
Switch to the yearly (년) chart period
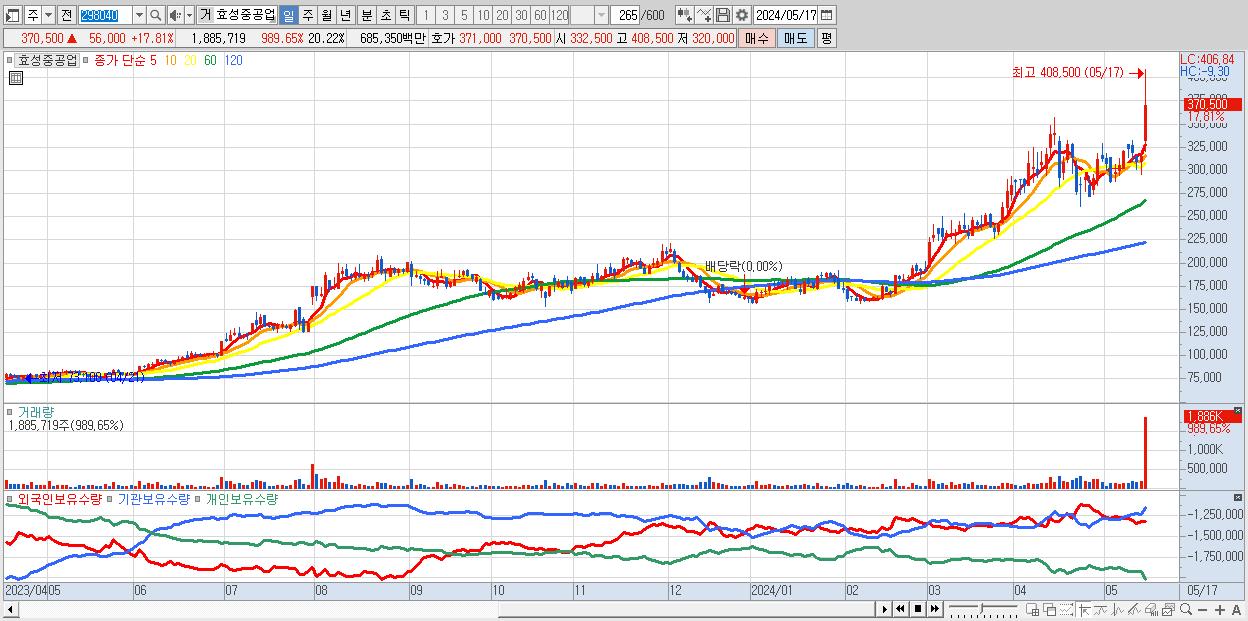point(345,15)
